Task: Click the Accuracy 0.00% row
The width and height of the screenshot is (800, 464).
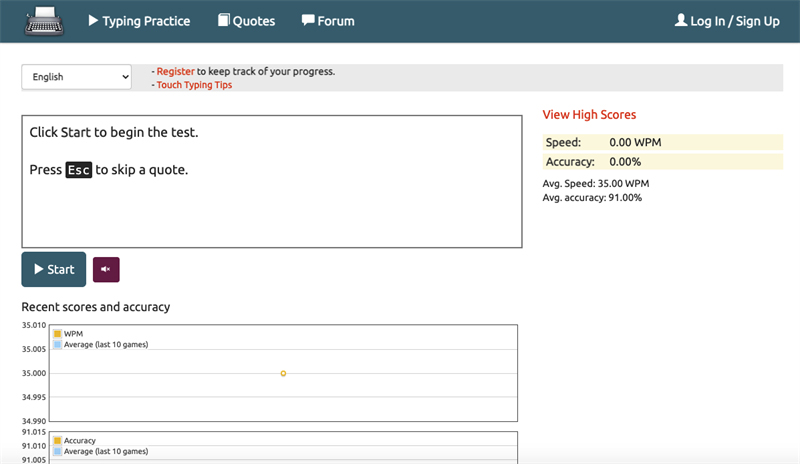Action: (x=662, y=162)
